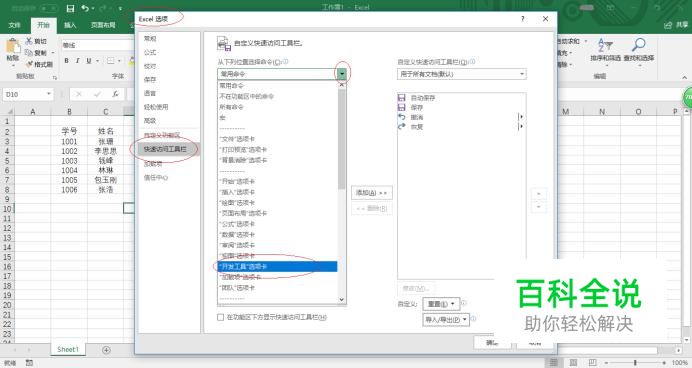Click the cancel X icon in formula bar
This screenshot has height=368, width=692.
(x=79, y=94)
